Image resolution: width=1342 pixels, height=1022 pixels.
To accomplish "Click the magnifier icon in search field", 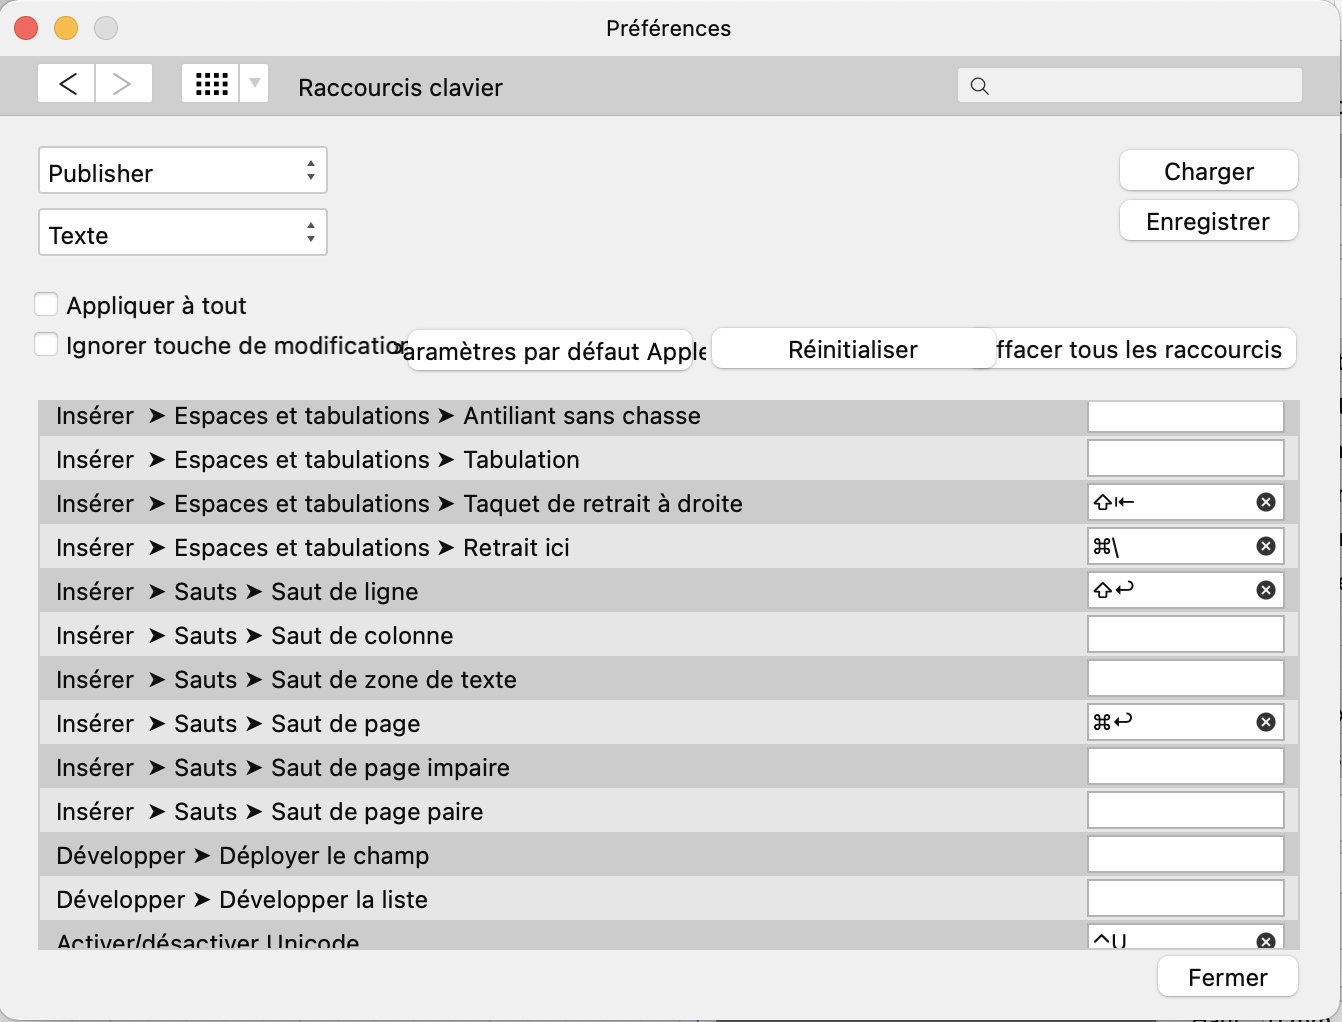I will 980,86.
